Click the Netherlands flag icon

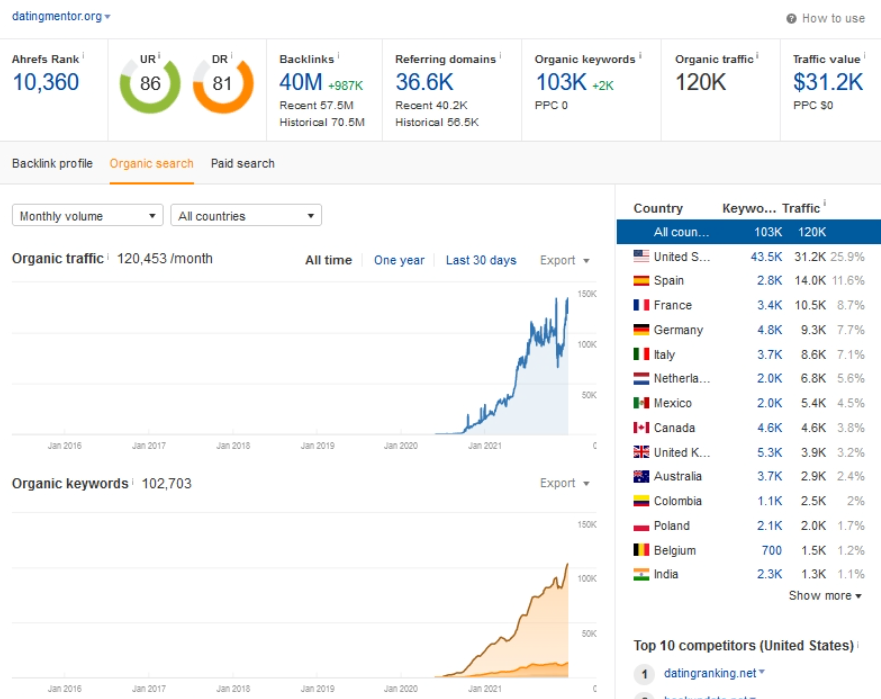(x=641, y=379)
